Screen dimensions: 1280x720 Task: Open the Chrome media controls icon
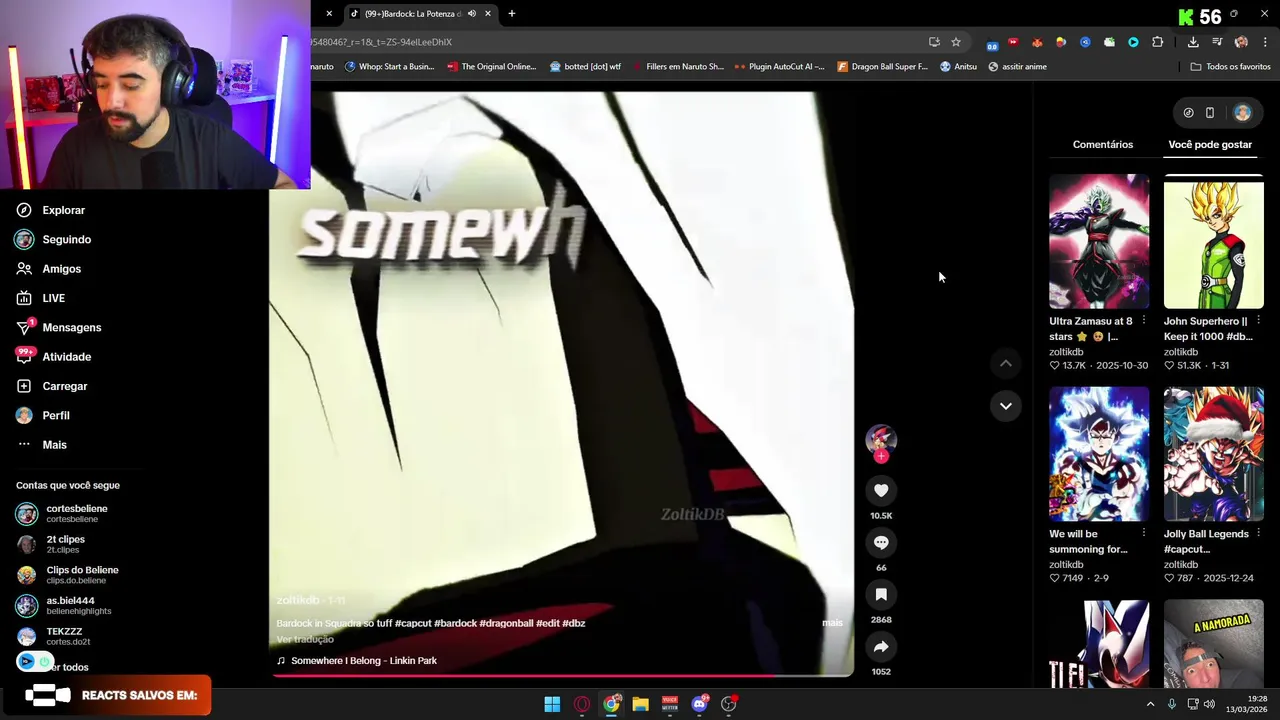click(1217, 42)
